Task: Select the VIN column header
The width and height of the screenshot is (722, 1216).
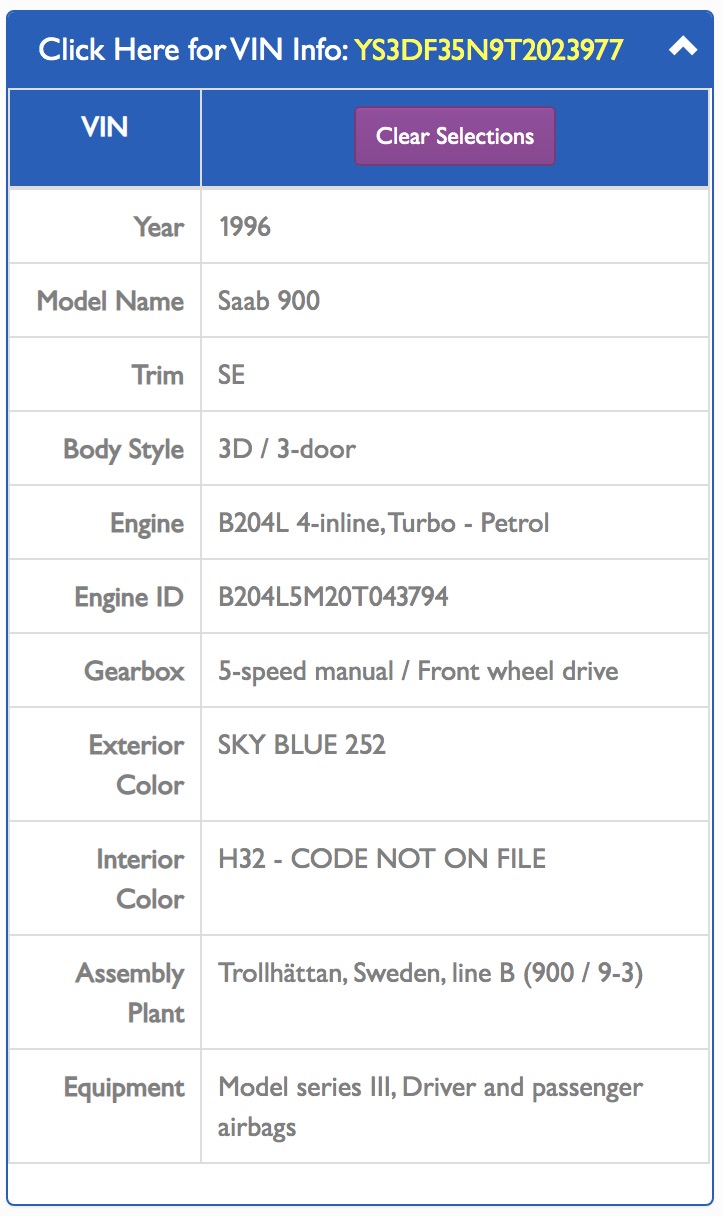Action: pyautogui.click(x=105, y=127)
